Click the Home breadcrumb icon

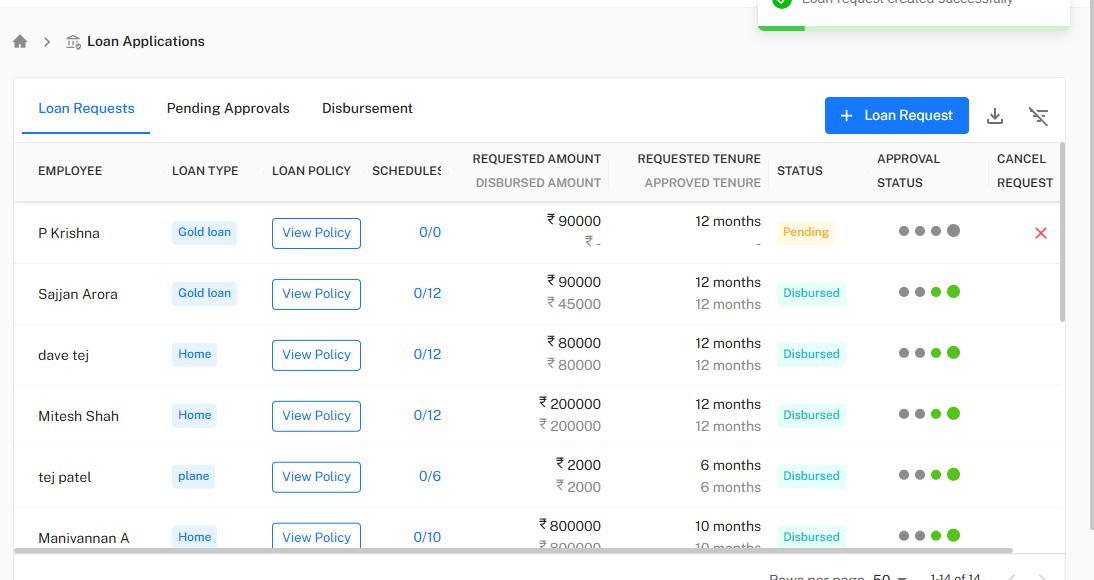(x=20, y=42)
